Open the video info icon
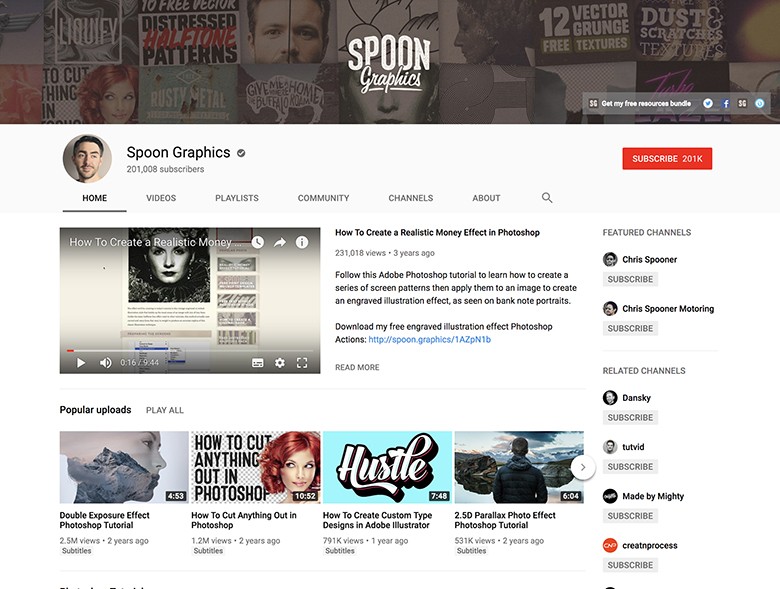This screenshot has height=589, width=780. pyautogui.click(x=302, y=242)
